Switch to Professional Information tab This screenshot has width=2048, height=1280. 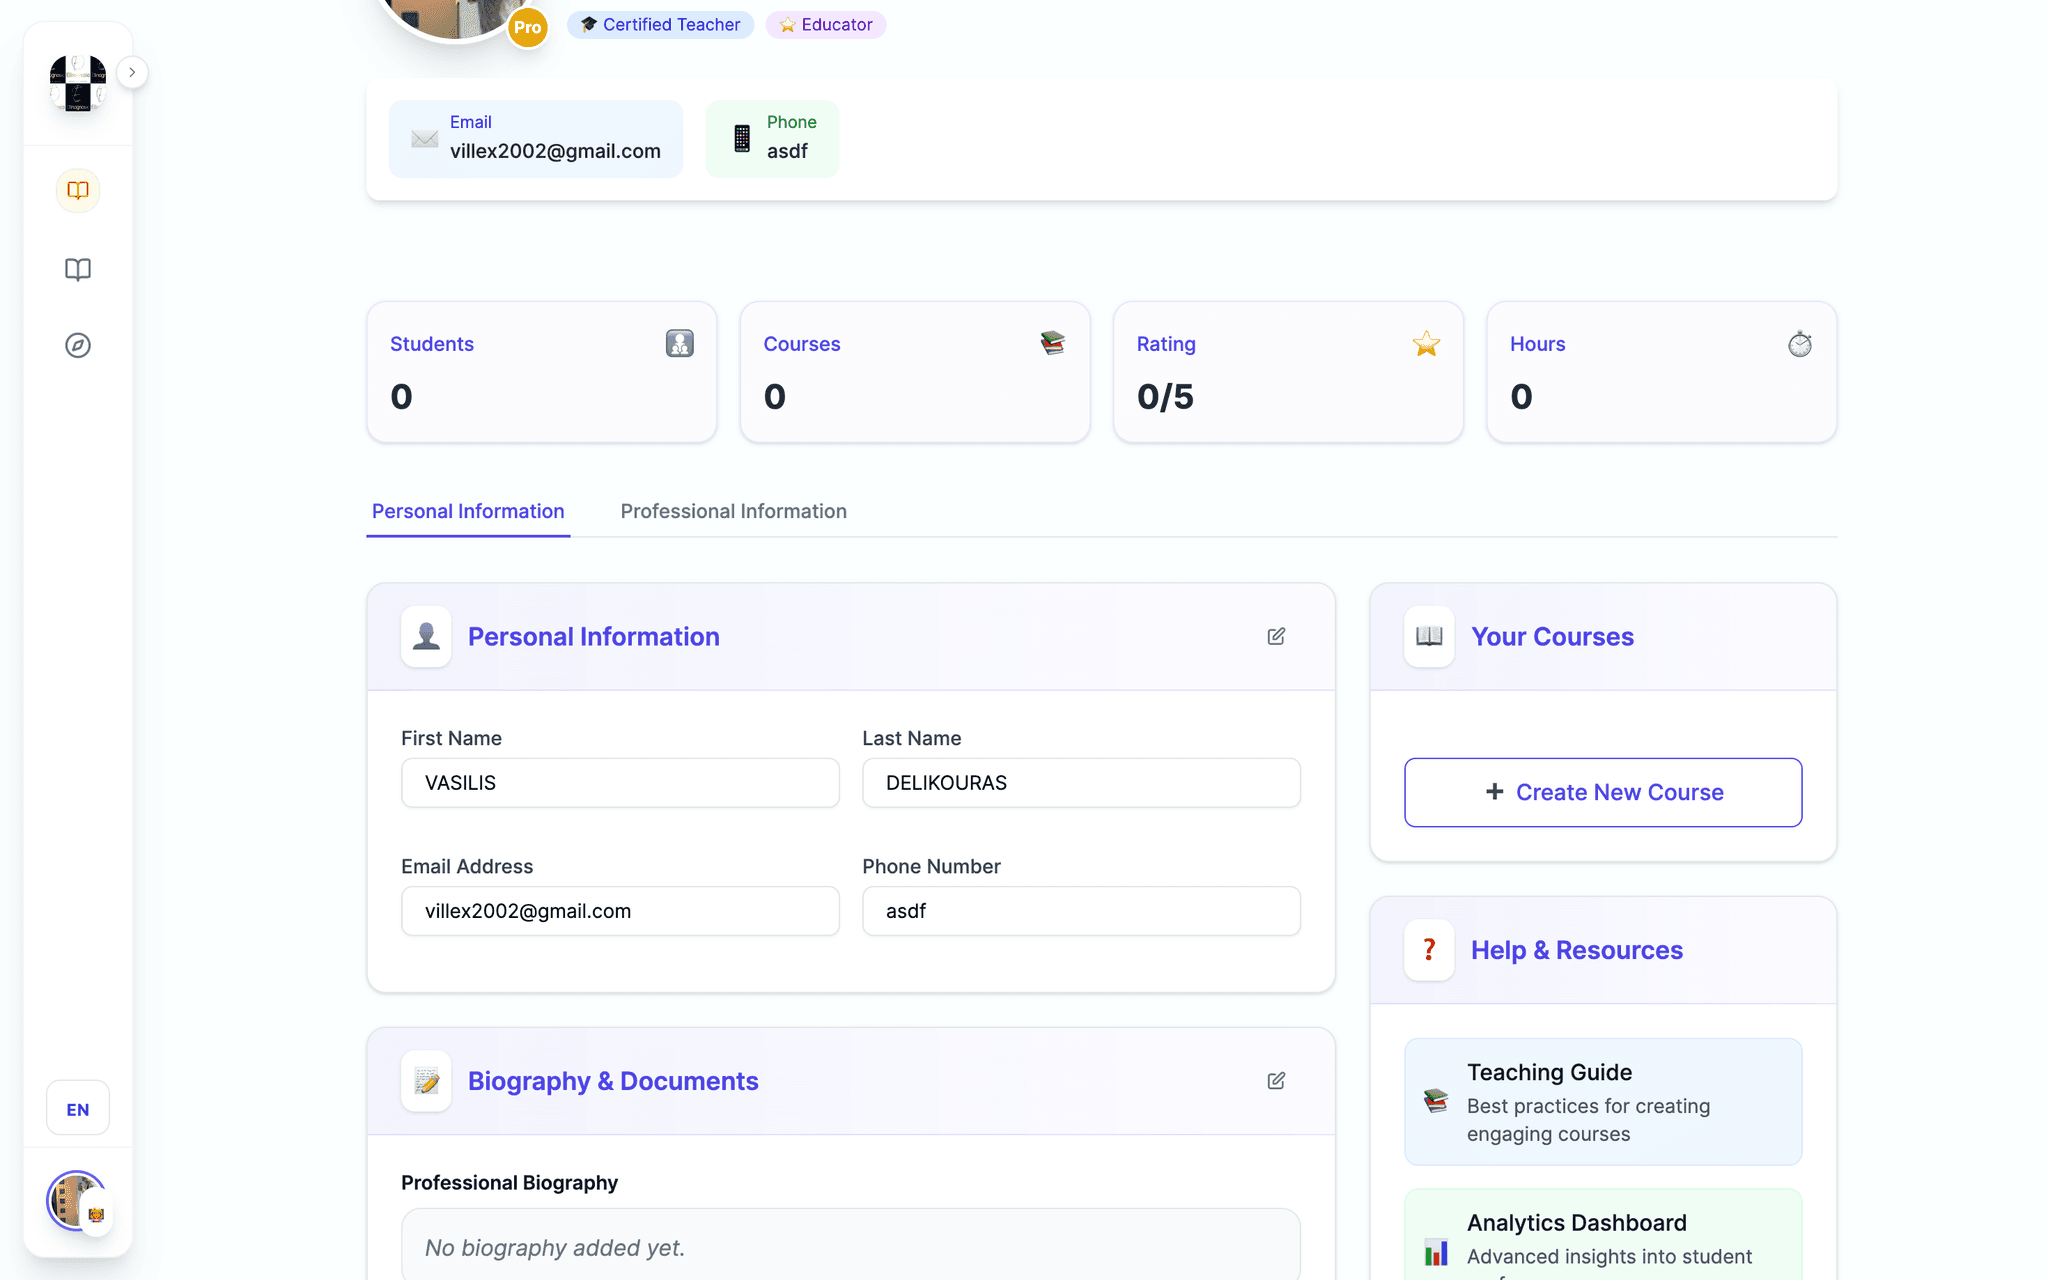(733, 511)
